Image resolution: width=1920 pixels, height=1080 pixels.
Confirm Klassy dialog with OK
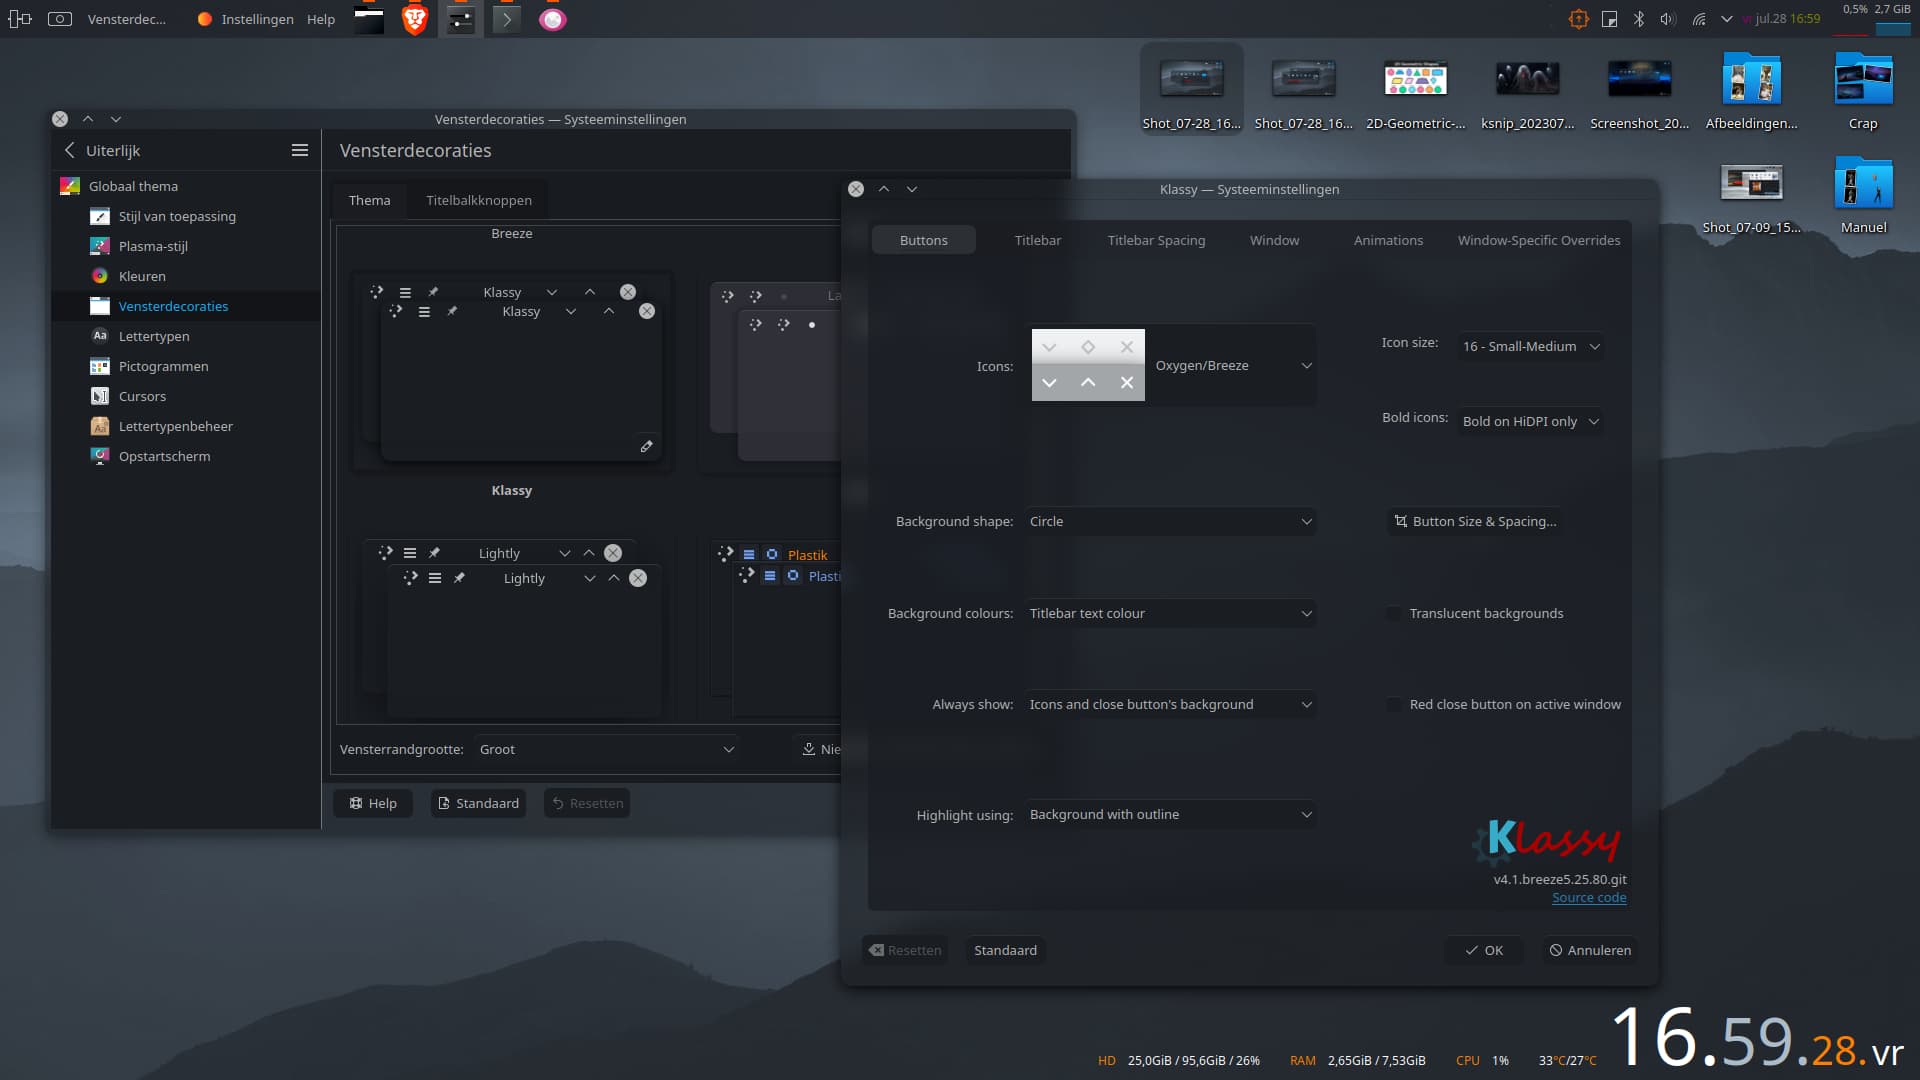[x=1484, y=950]
